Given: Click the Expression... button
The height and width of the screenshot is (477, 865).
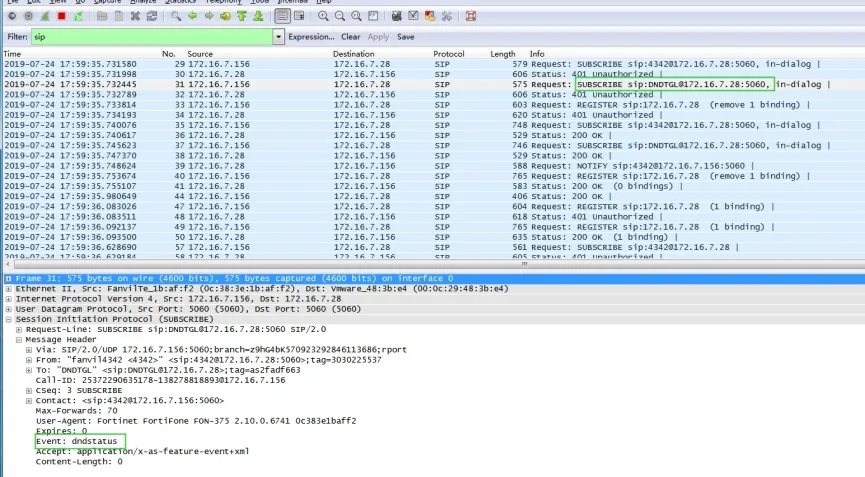Looking at the screenshot, I should pyautogui.click(x=311, y=37).
